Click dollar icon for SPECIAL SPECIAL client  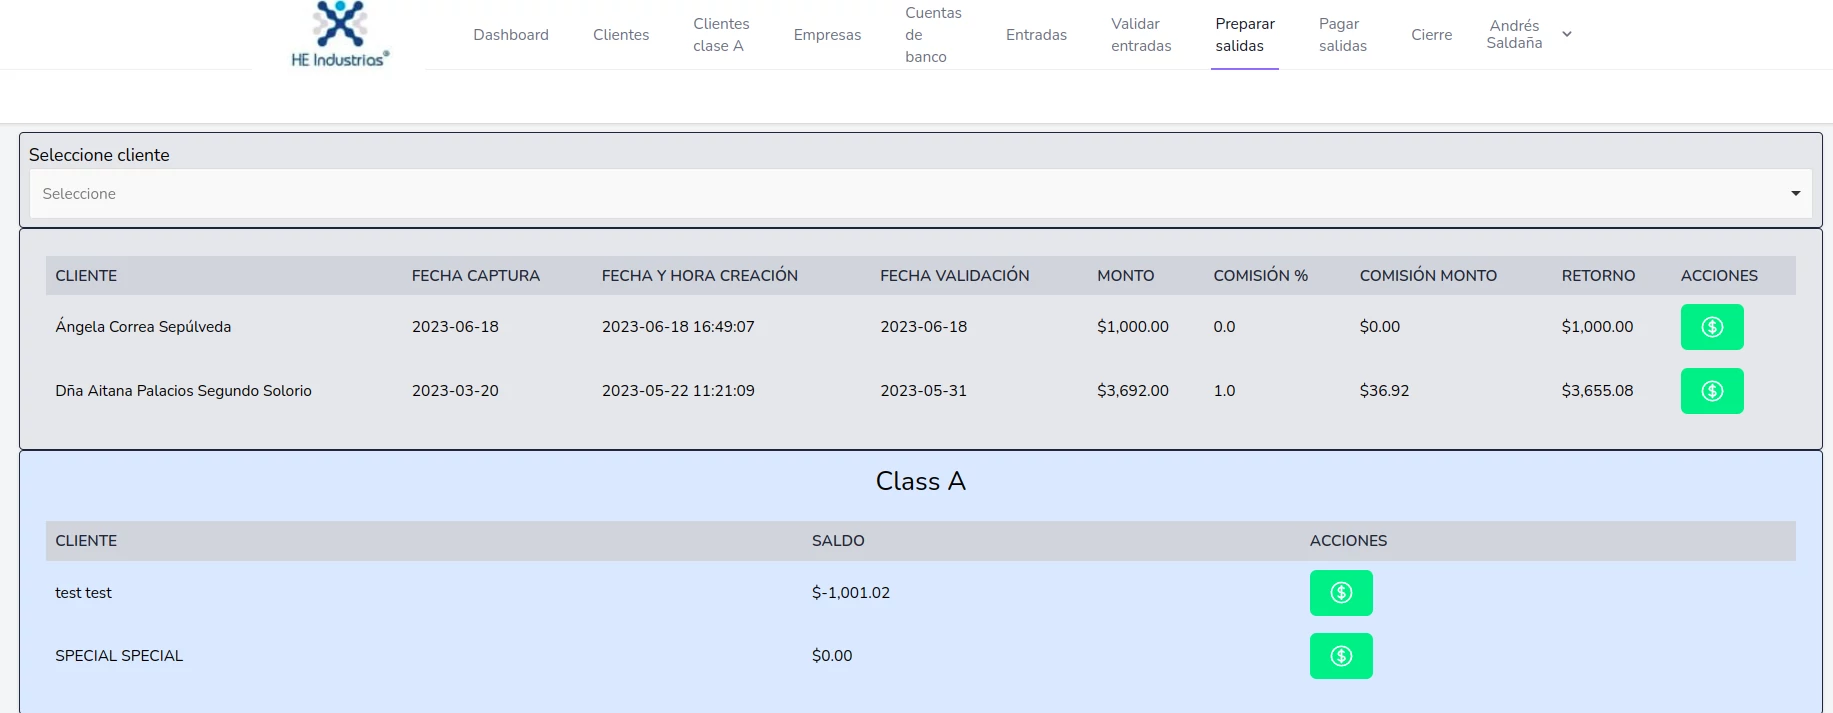point(1340,656)
